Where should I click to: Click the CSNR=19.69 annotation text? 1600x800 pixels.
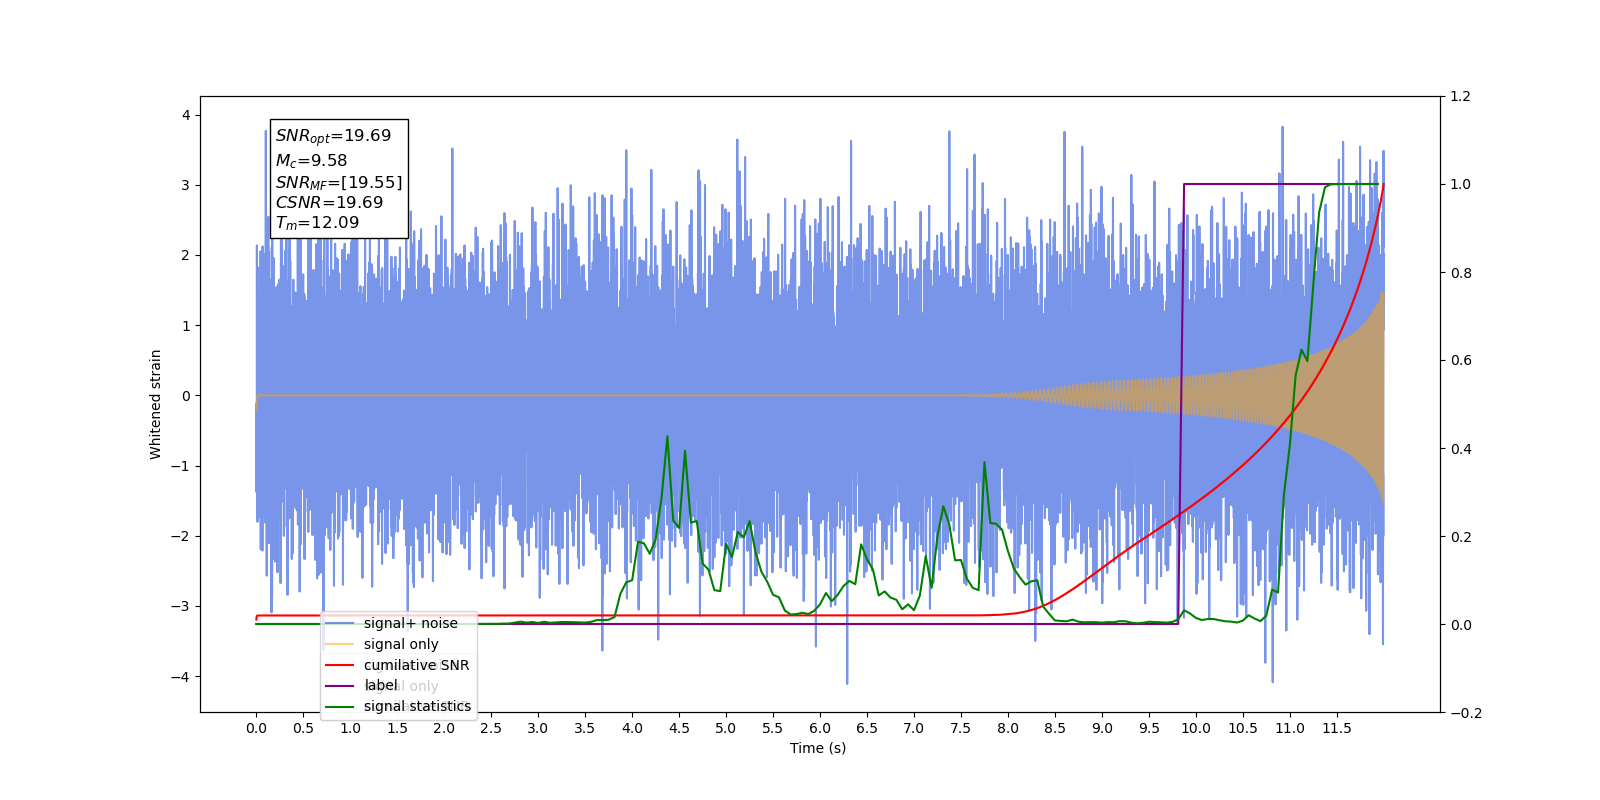click(x=329, y=202)
